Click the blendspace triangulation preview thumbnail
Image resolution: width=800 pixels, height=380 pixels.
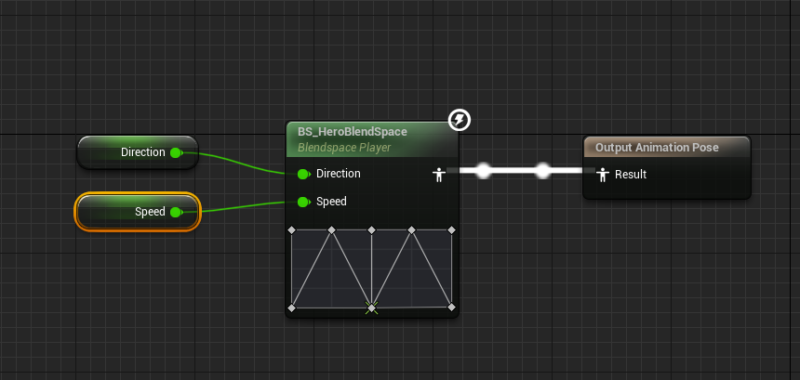point(371,269)
